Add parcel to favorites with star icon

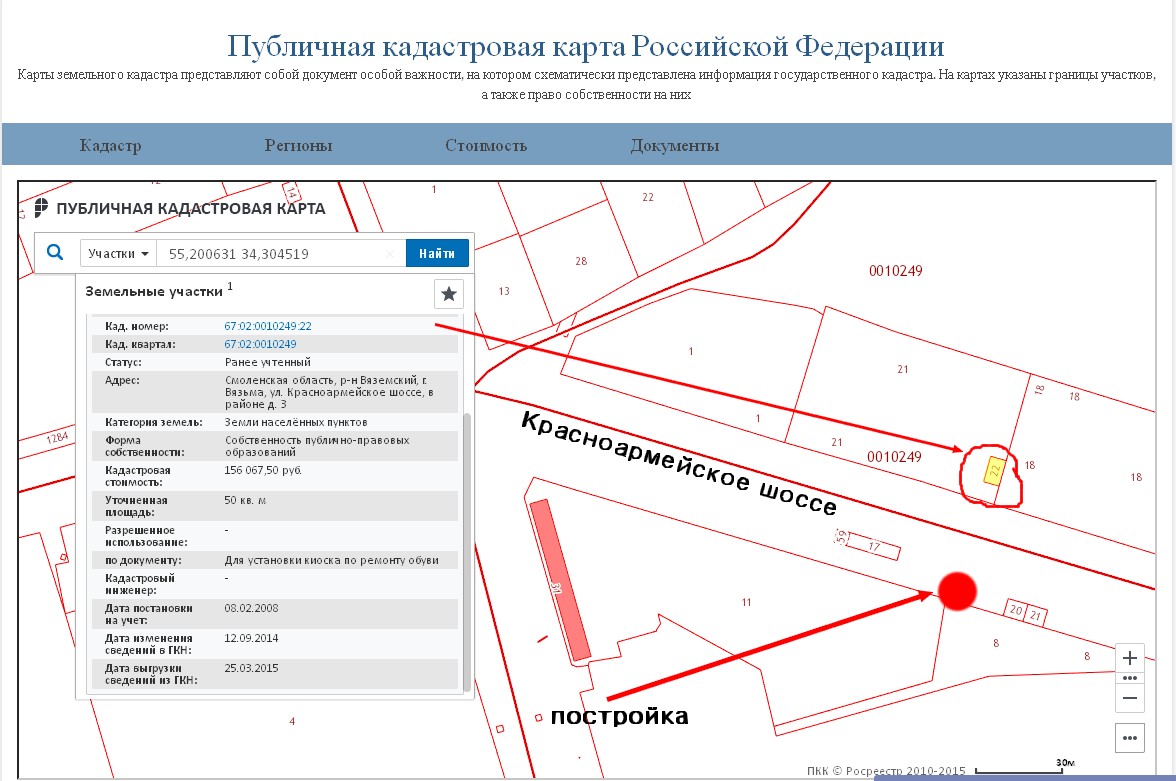pos(449,294)
